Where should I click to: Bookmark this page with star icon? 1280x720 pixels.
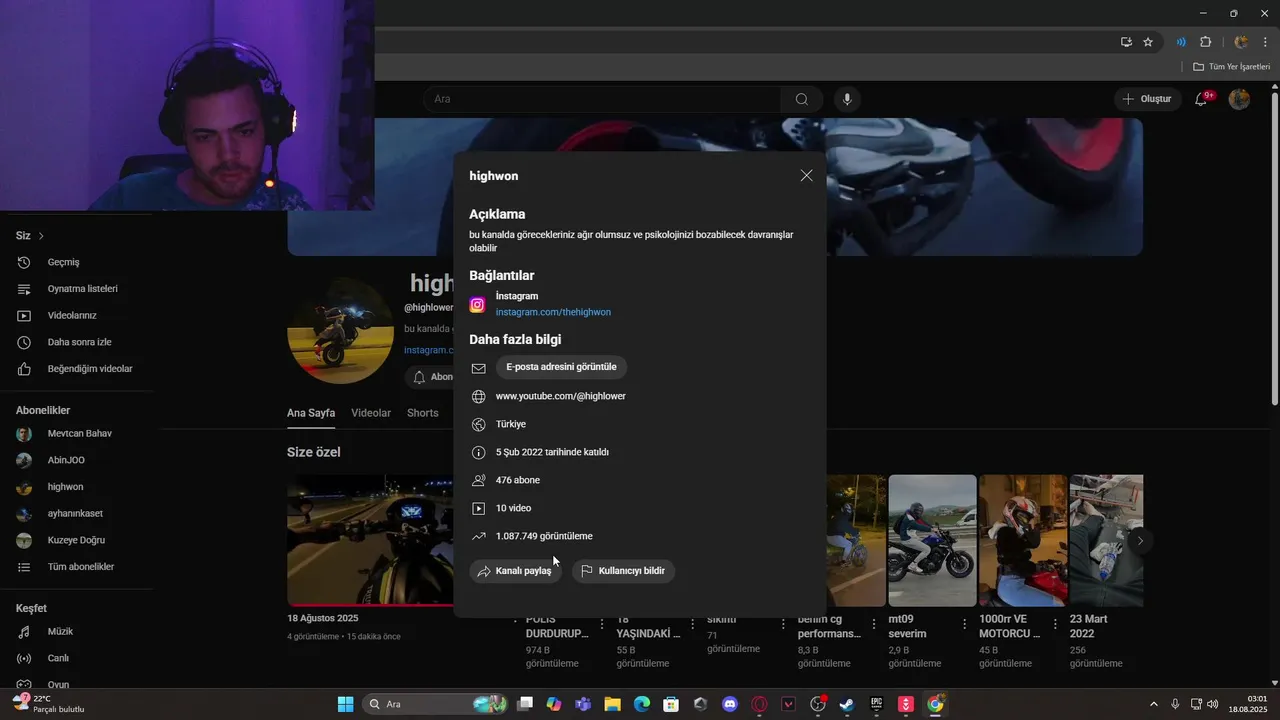pos(1148,42)
